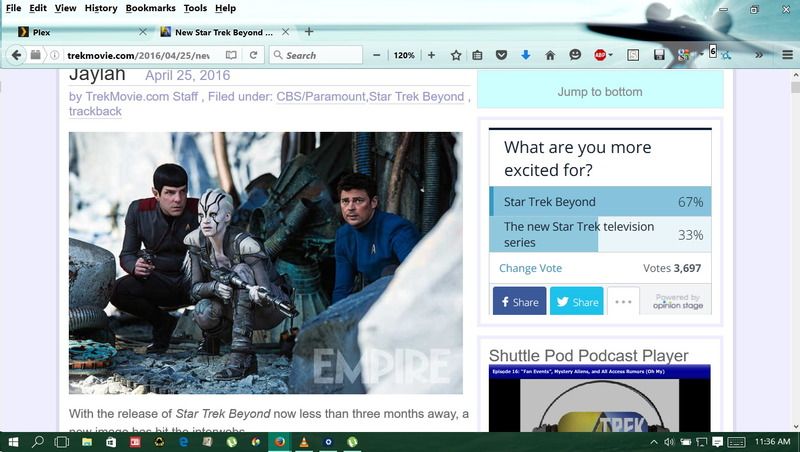Open VLC media player from taskbar

[x=304, y=442]
